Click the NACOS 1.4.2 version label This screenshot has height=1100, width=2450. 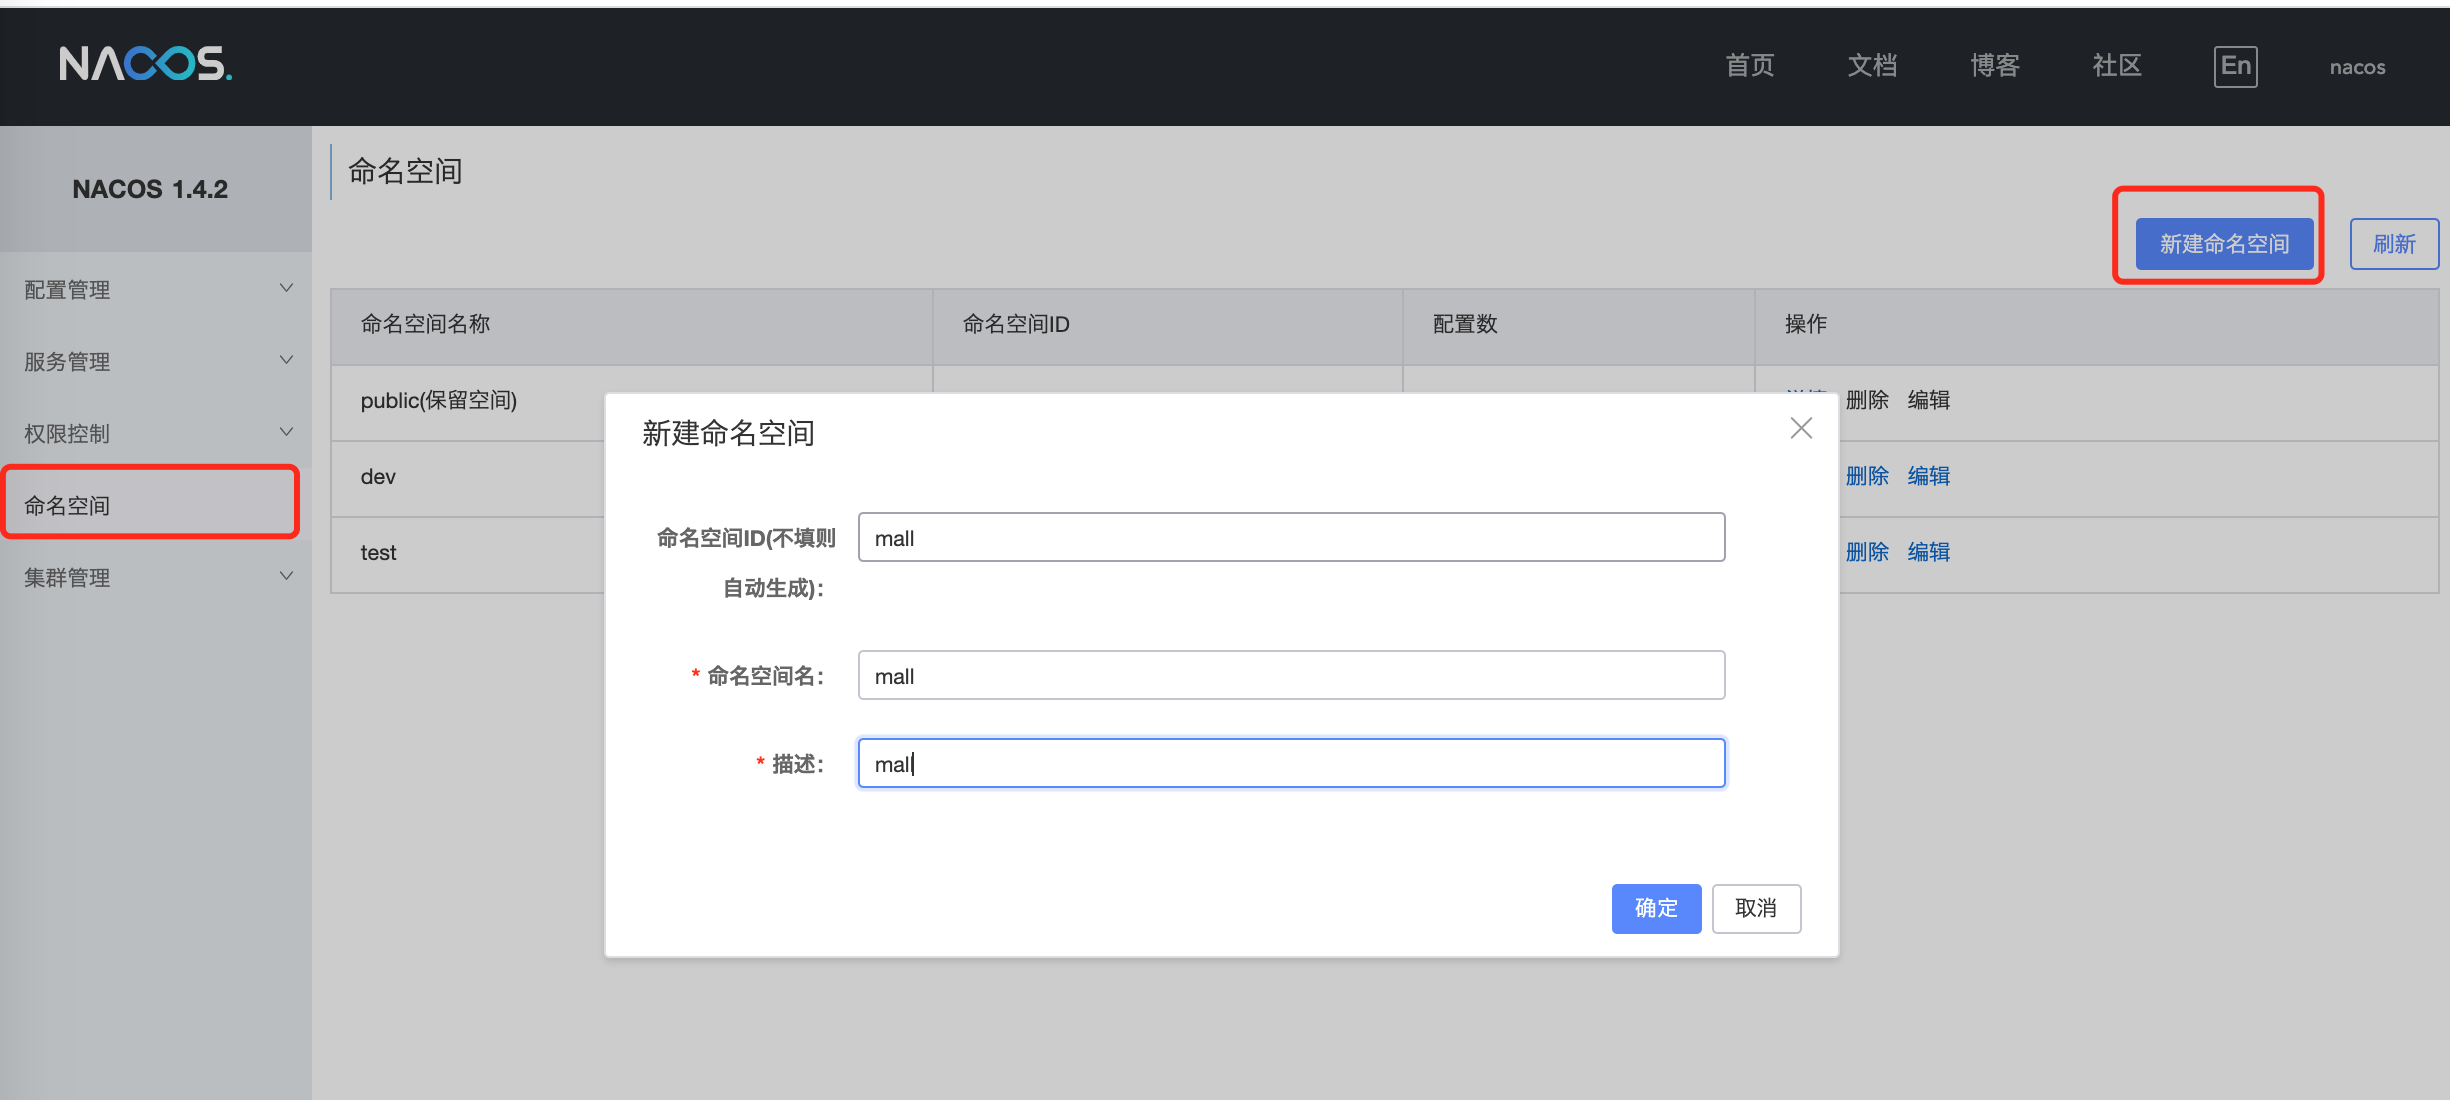point(150,189)
